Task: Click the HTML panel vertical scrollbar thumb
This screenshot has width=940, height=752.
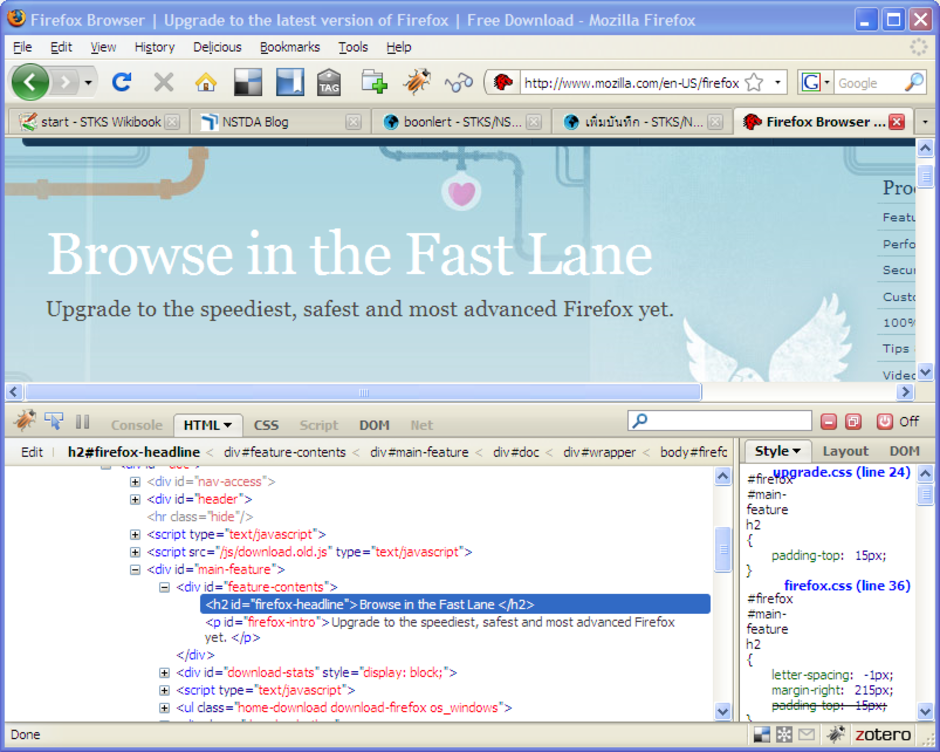Action: point(723,549)
